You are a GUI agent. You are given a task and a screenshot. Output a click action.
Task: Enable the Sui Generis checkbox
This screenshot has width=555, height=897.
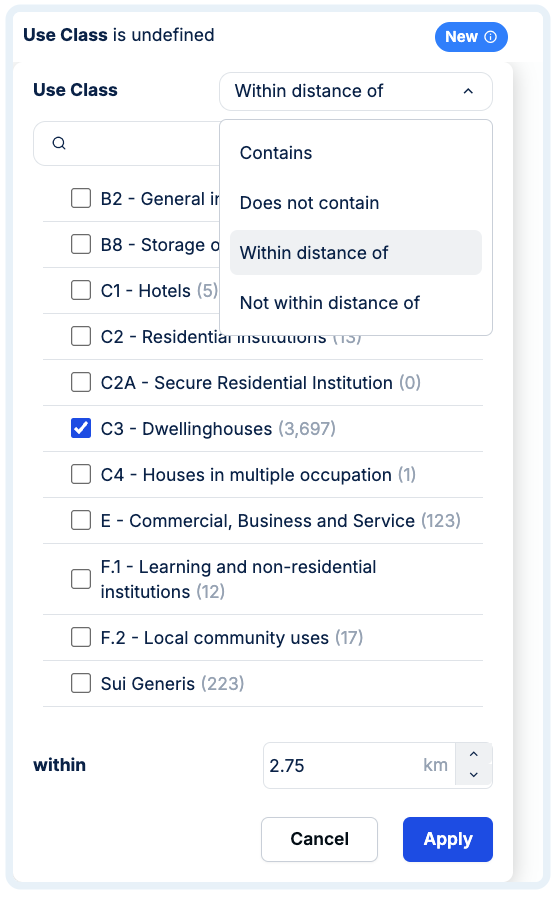click(81, 683)
